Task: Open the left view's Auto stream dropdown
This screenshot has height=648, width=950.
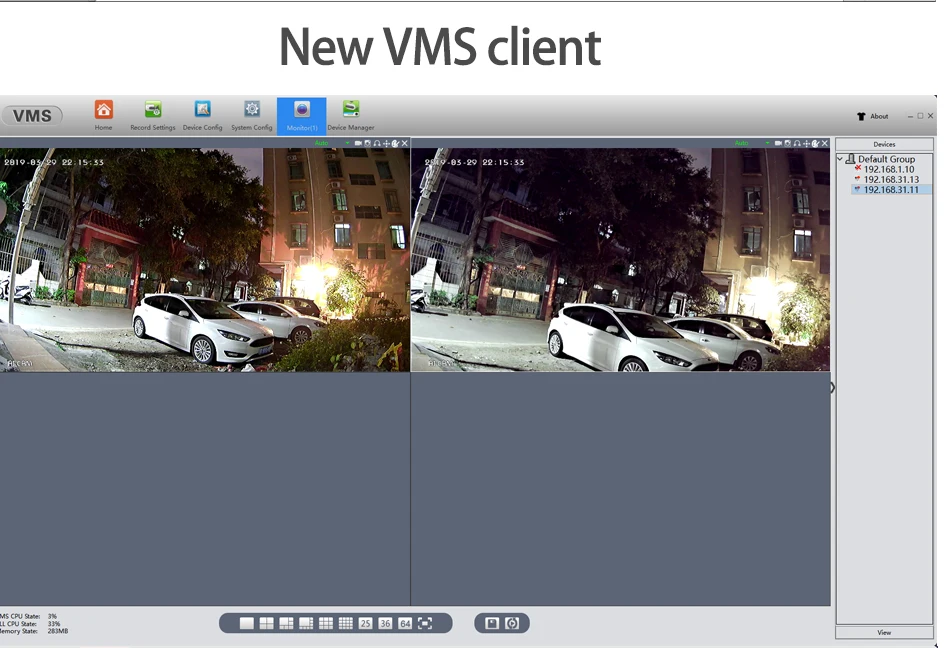Action: 347,144
